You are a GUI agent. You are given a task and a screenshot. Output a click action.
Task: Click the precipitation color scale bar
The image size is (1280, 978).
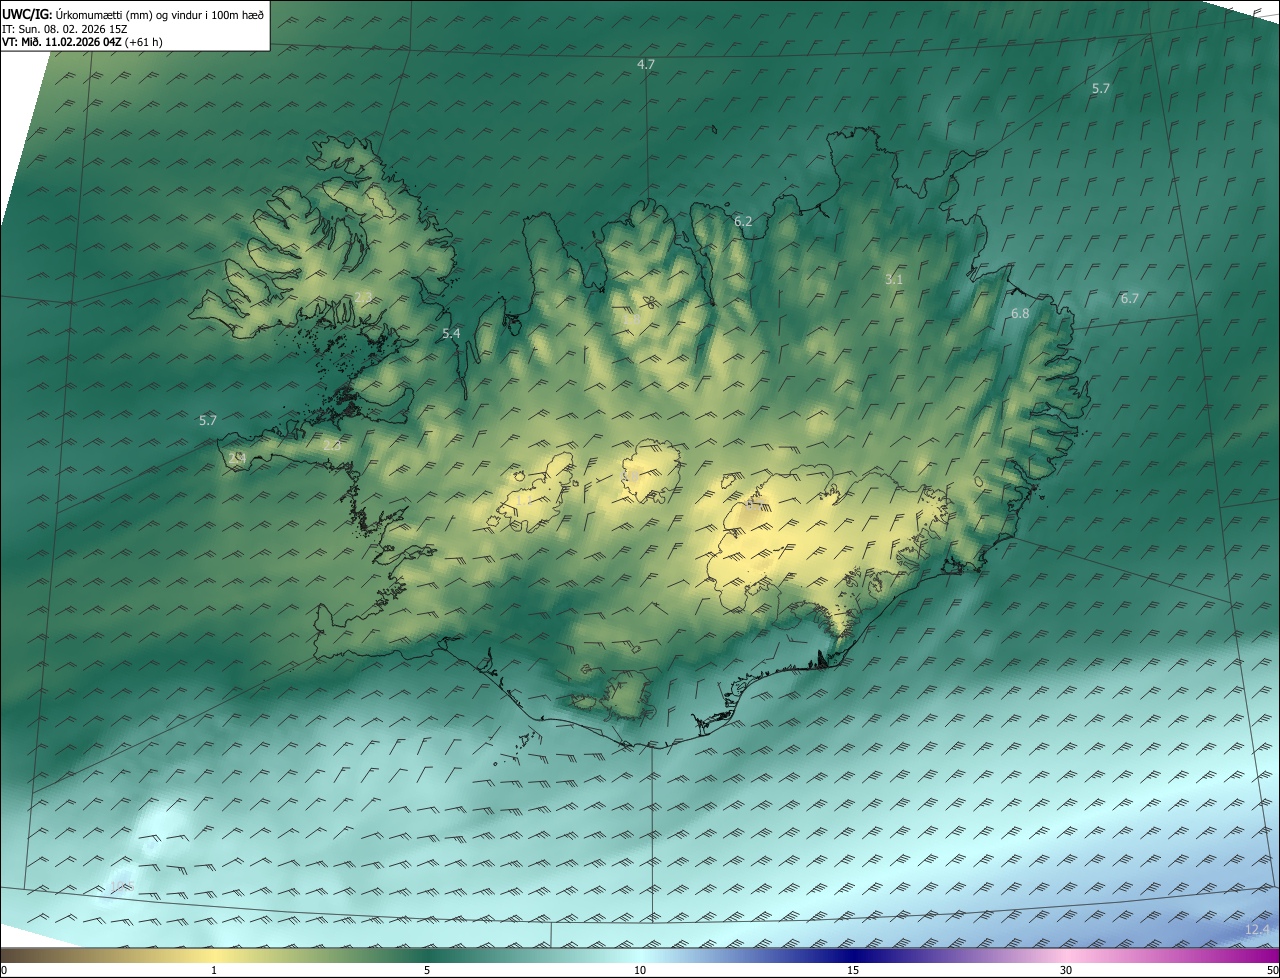click(x=640, y=955)
